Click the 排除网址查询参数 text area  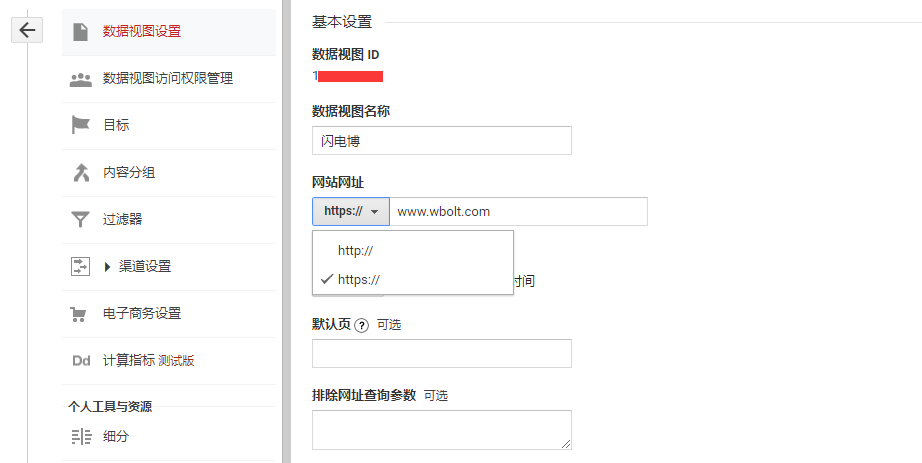click(441, 429)
